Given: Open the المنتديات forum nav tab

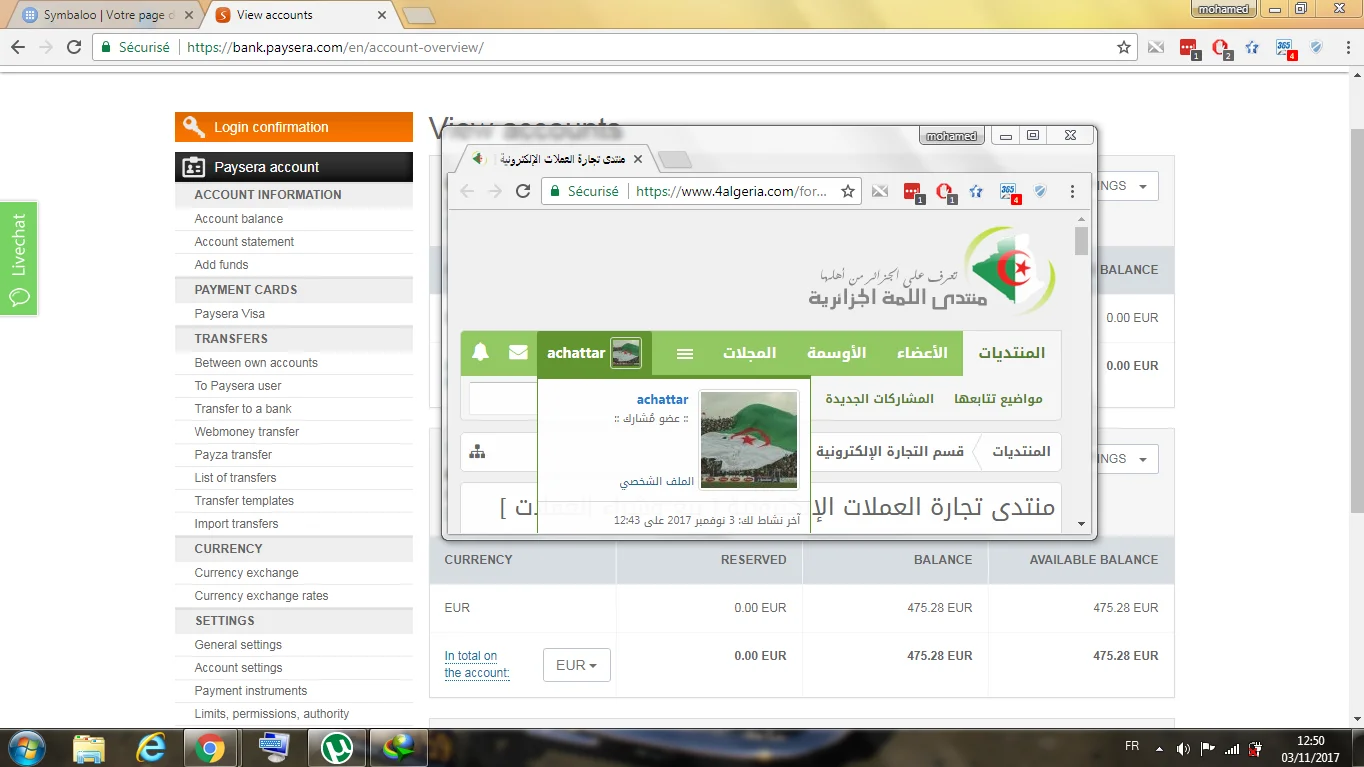Looking at the screenshot, I should point(1011,353).
